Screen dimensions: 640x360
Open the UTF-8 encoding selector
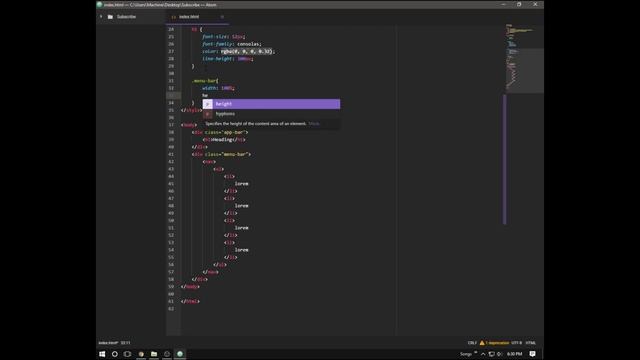point(516,343)
